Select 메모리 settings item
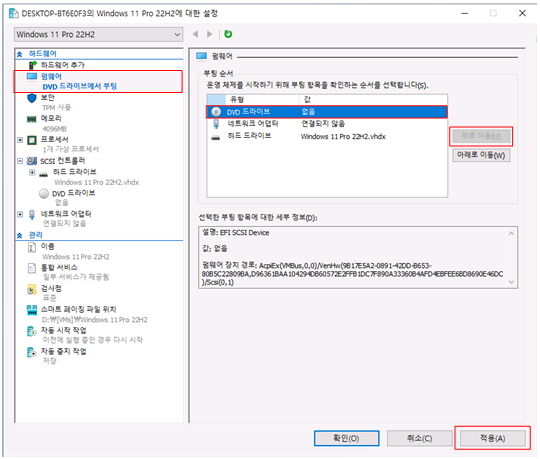This screenshot has height=459, width=540. coord(51,118)
